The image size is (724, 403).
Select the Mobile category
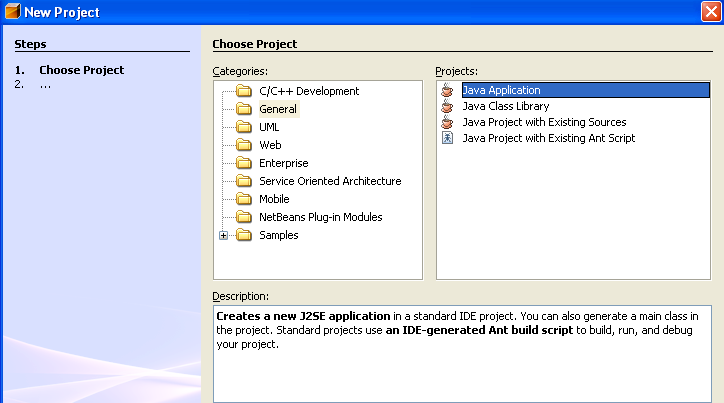coord(274,199)
